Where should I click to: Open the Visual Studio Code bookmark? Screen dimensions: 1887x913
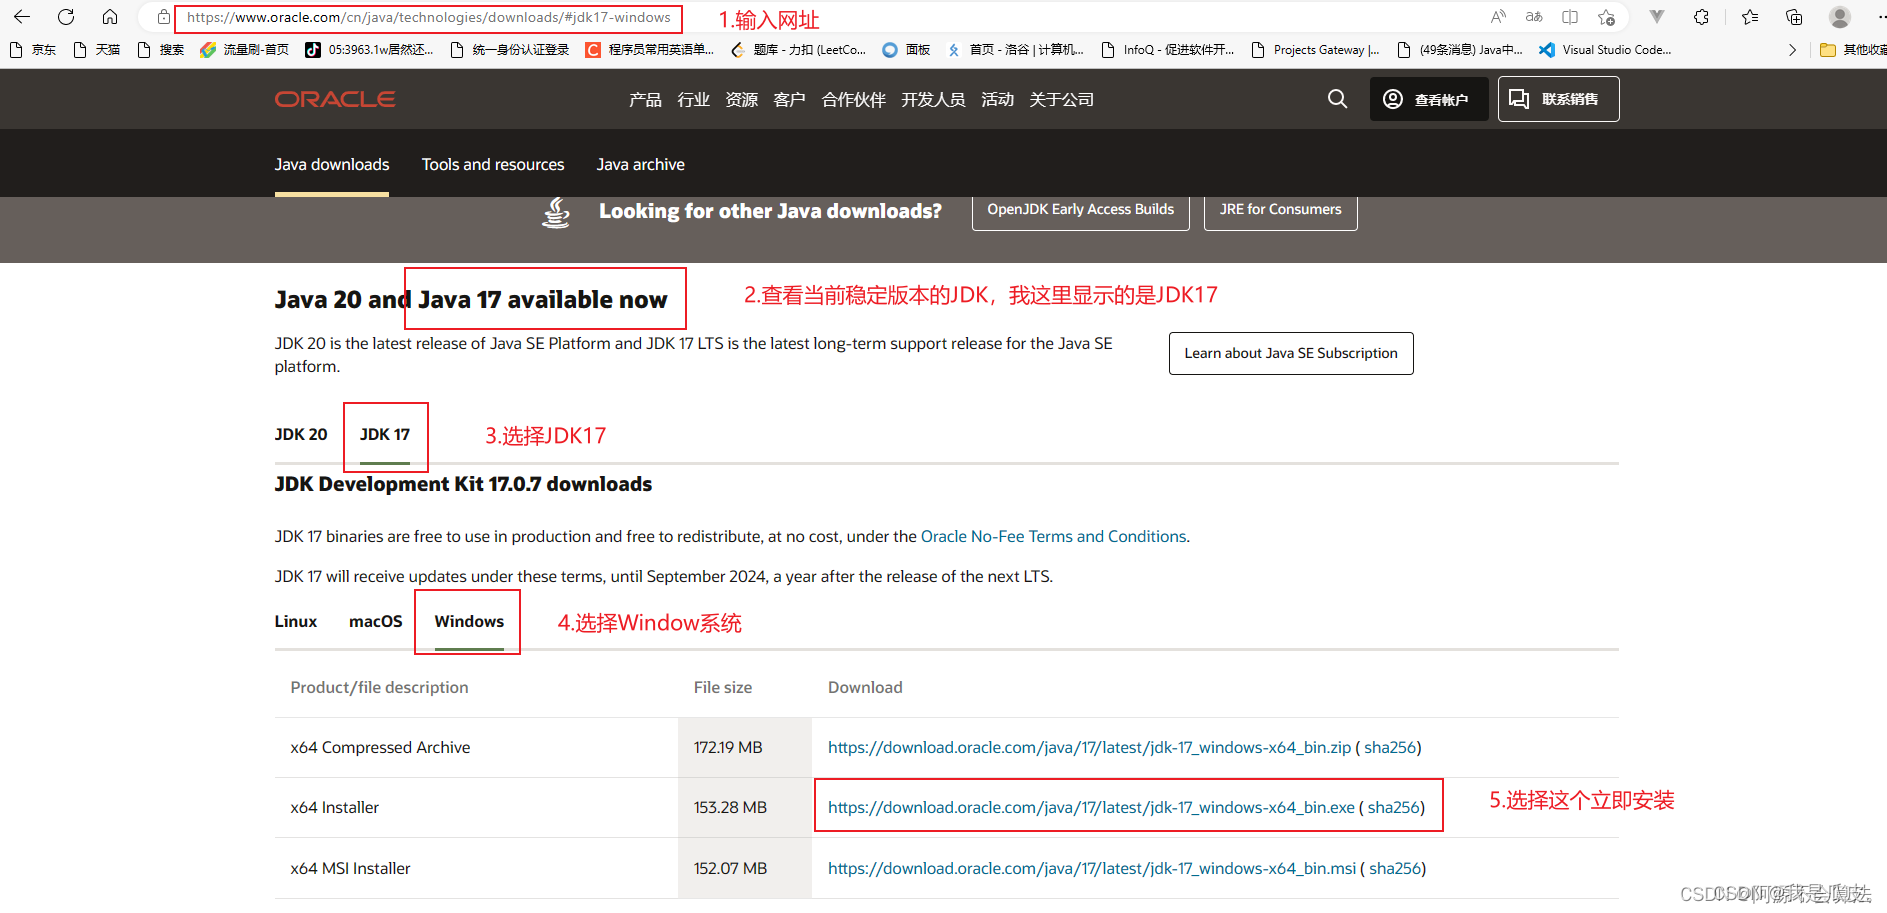pos(1606,50)
